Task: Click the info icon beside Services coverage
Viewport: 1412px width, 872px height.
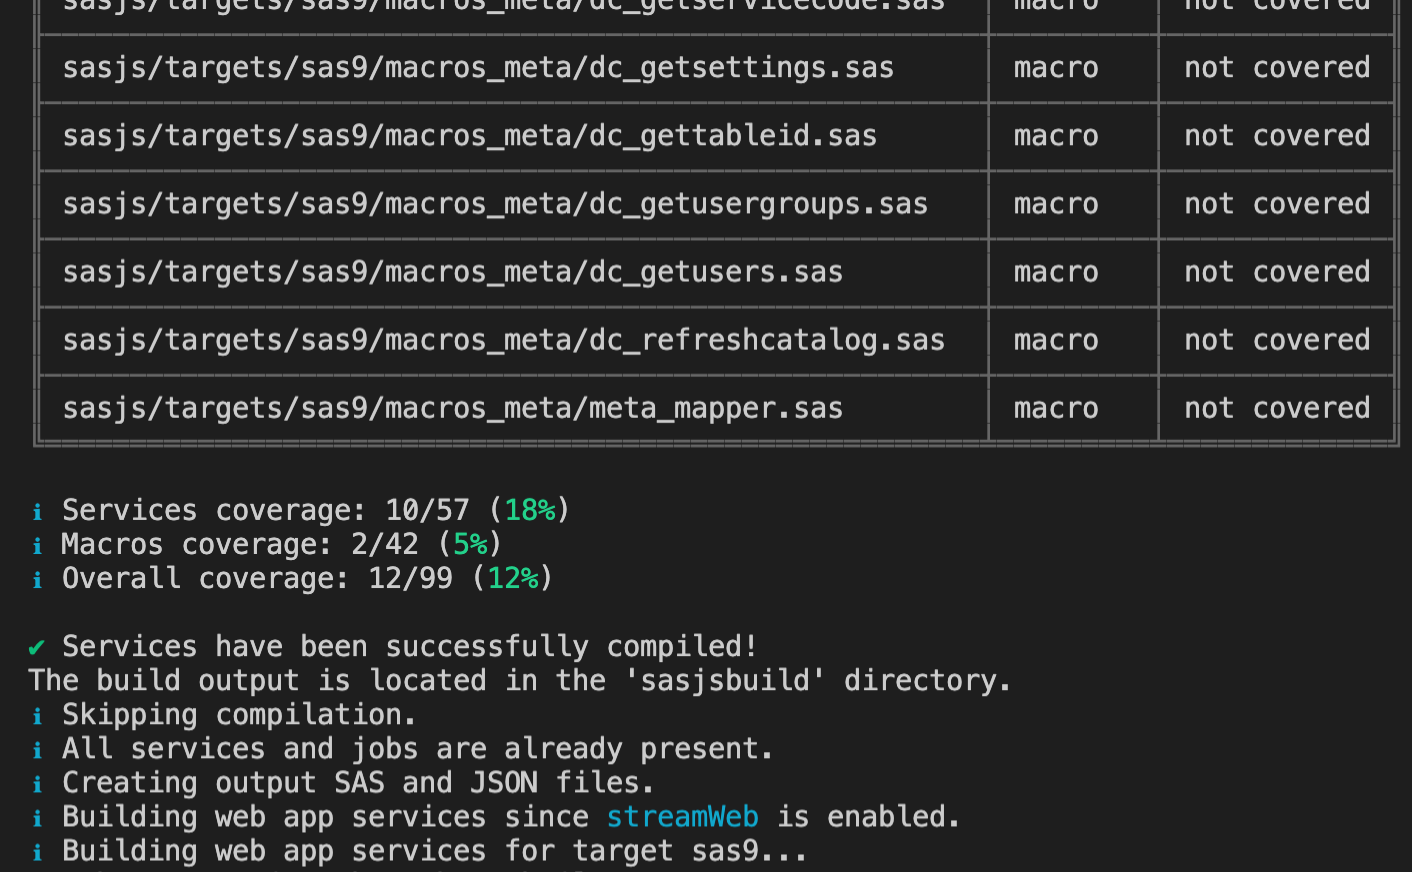Action: (x=37, y=512)
